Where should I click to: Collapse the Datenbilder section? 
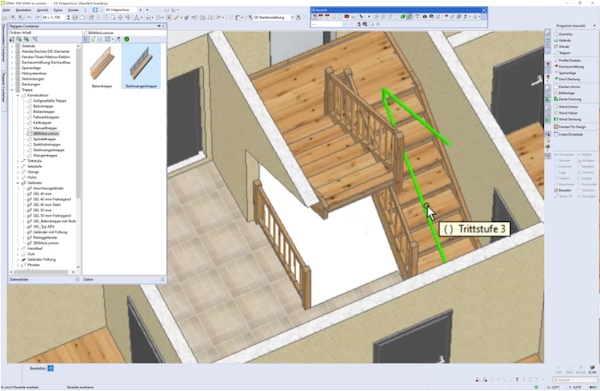pos(77,280)
